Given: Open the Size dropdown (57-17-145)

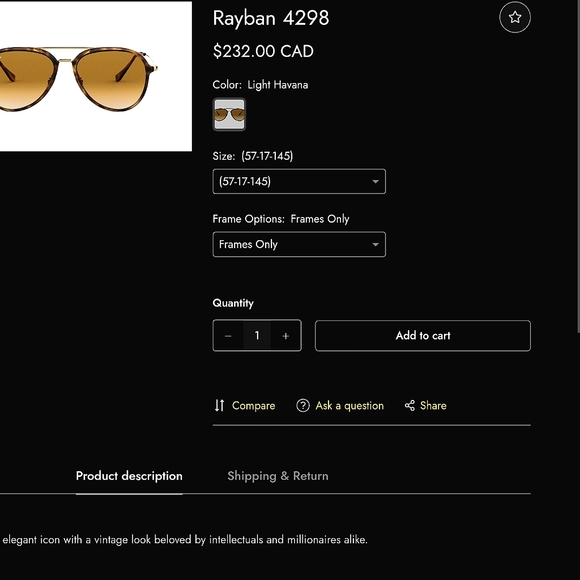Looking at the screenshot, I should pyautogui.click(x=299, y=181).
